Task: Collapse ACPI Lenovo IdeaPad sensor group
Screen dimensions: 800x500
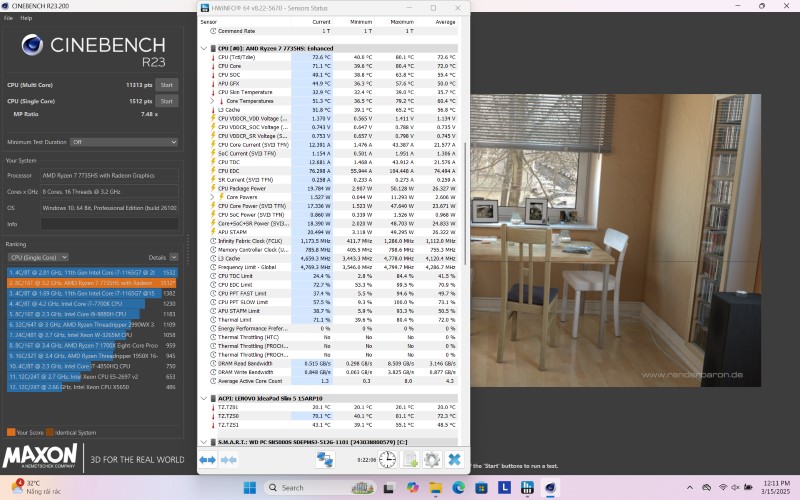Action: click(x=204, y=398)
